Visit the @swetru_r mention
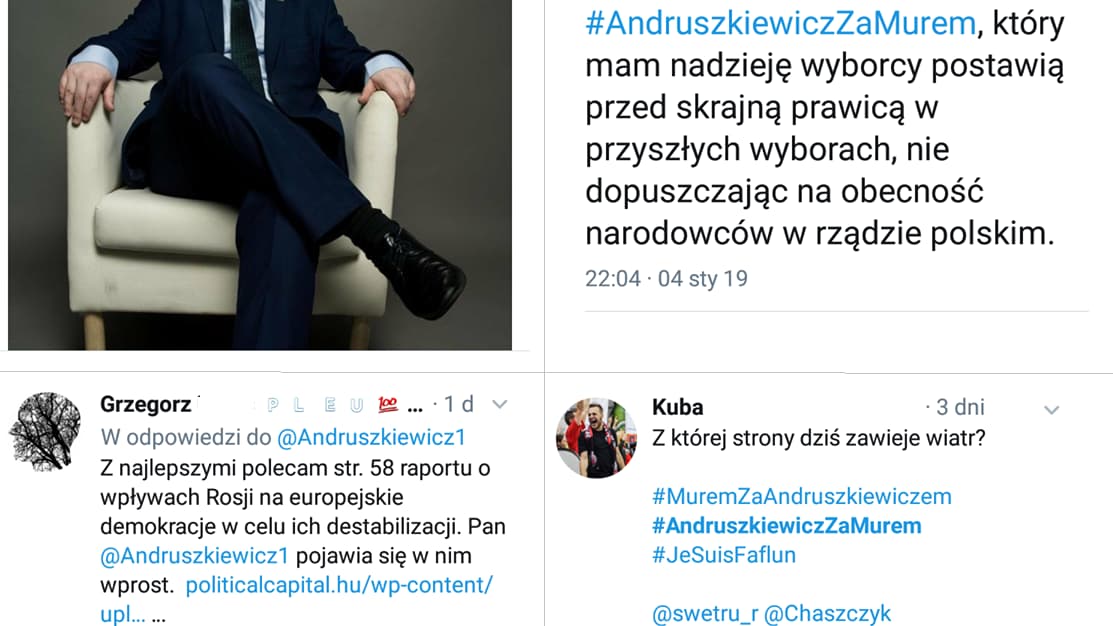Viewport: 1113px width, 626px height. pyautogui.click(x=705, y=614)
